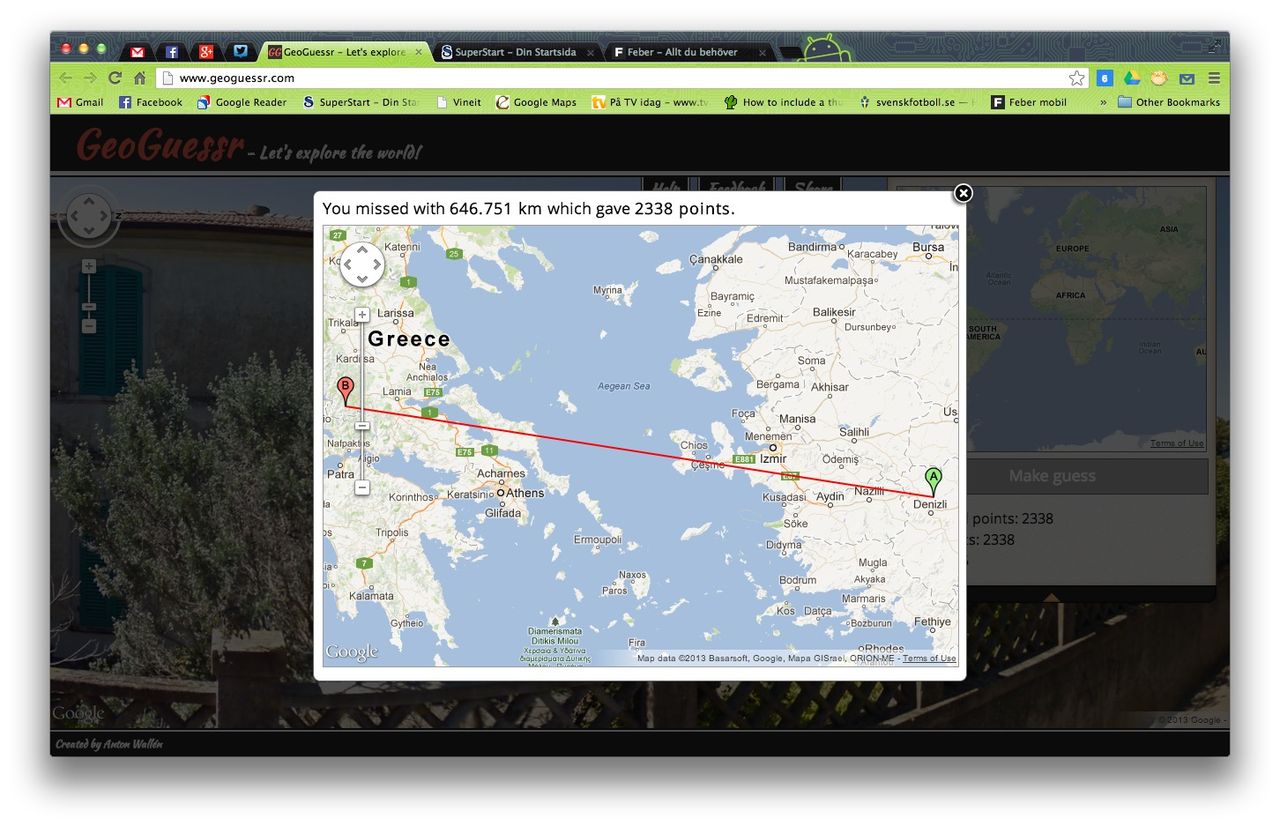
Task: Show hidden bookmarks chevron
Action: tap(1103, 102)
